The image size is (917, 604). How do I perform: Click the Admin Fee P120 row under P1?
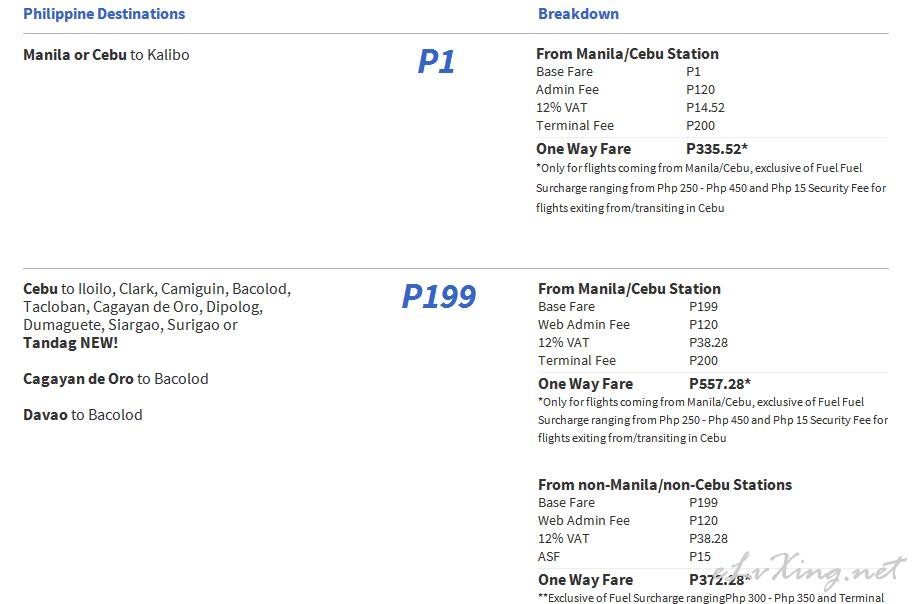coord(626,89)
